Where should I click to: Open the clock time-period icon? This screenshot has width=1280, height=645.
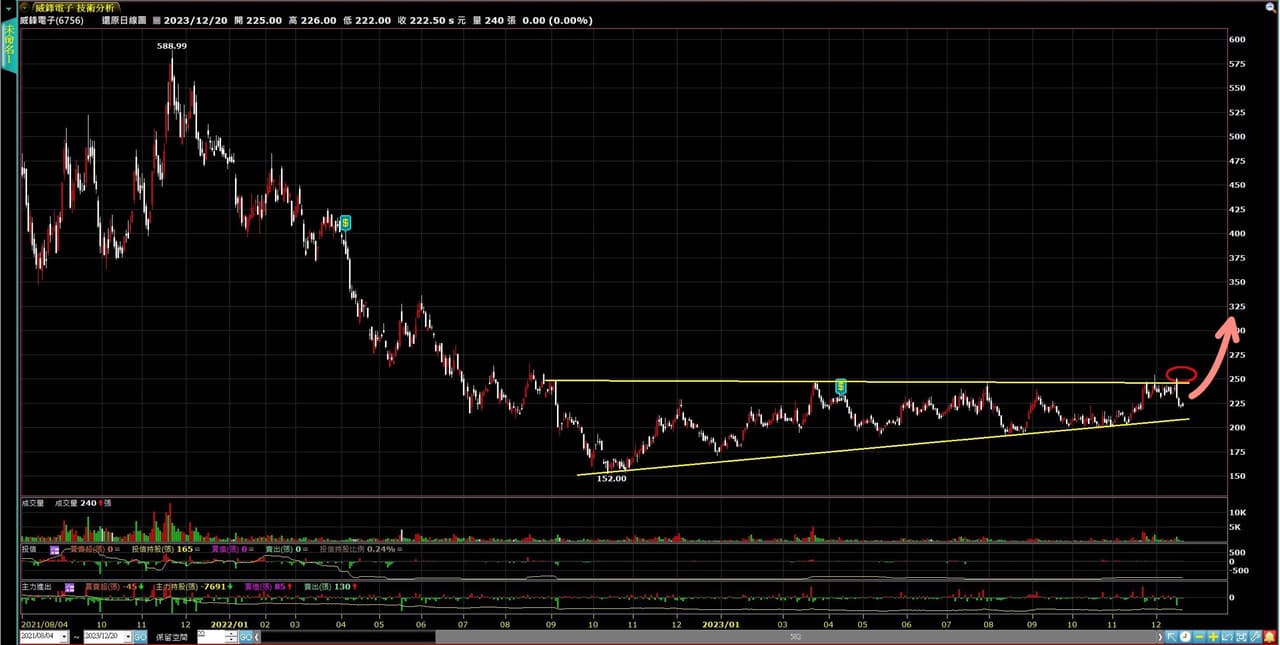click(x=1185, y=636)
